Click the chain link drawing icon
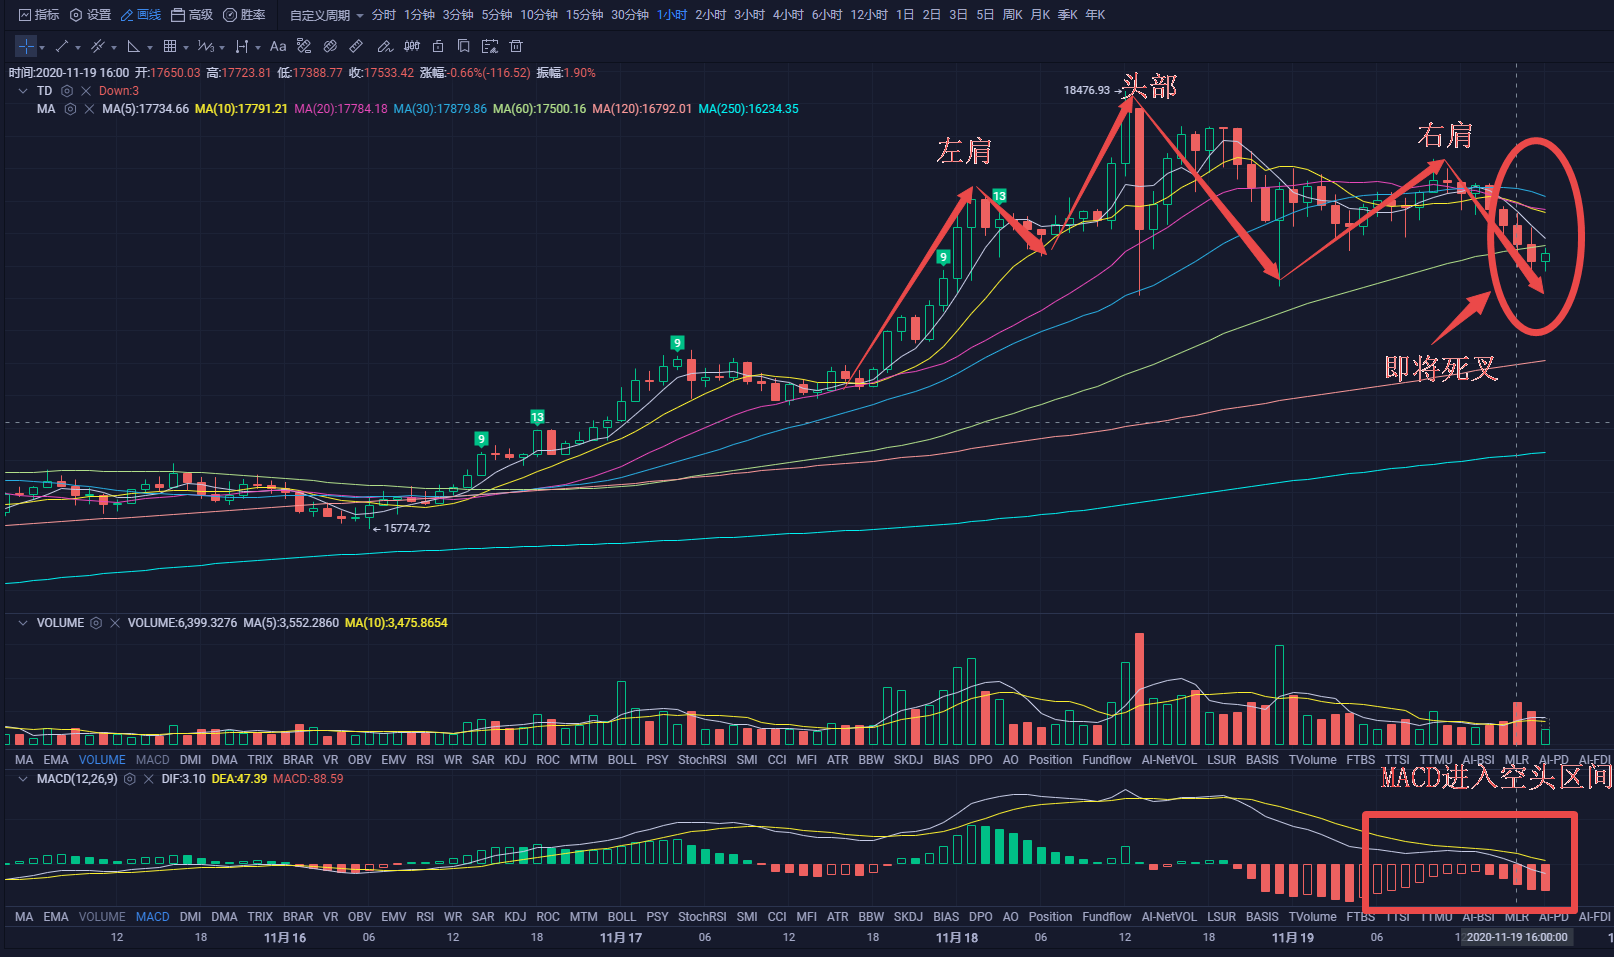This screenshot has height=957, width=1614. click(330, 46)
